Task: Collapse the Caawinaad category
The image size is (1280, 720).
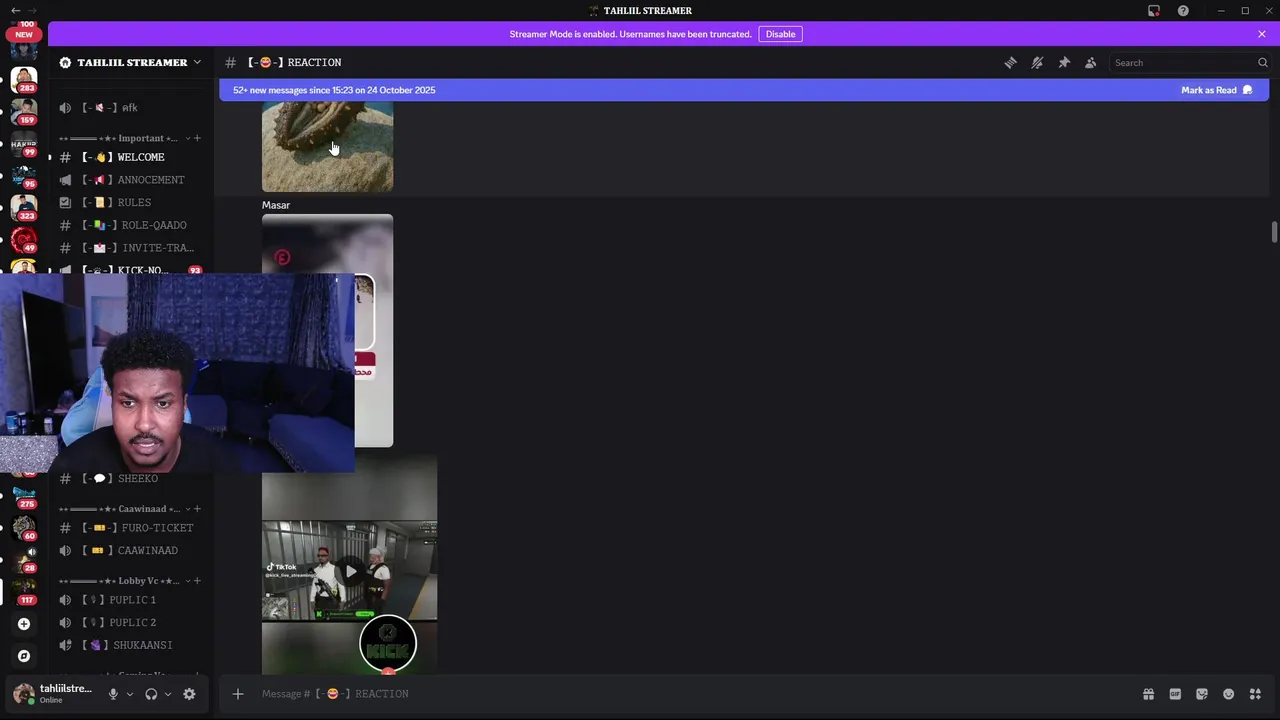Action: coord(125,509)
